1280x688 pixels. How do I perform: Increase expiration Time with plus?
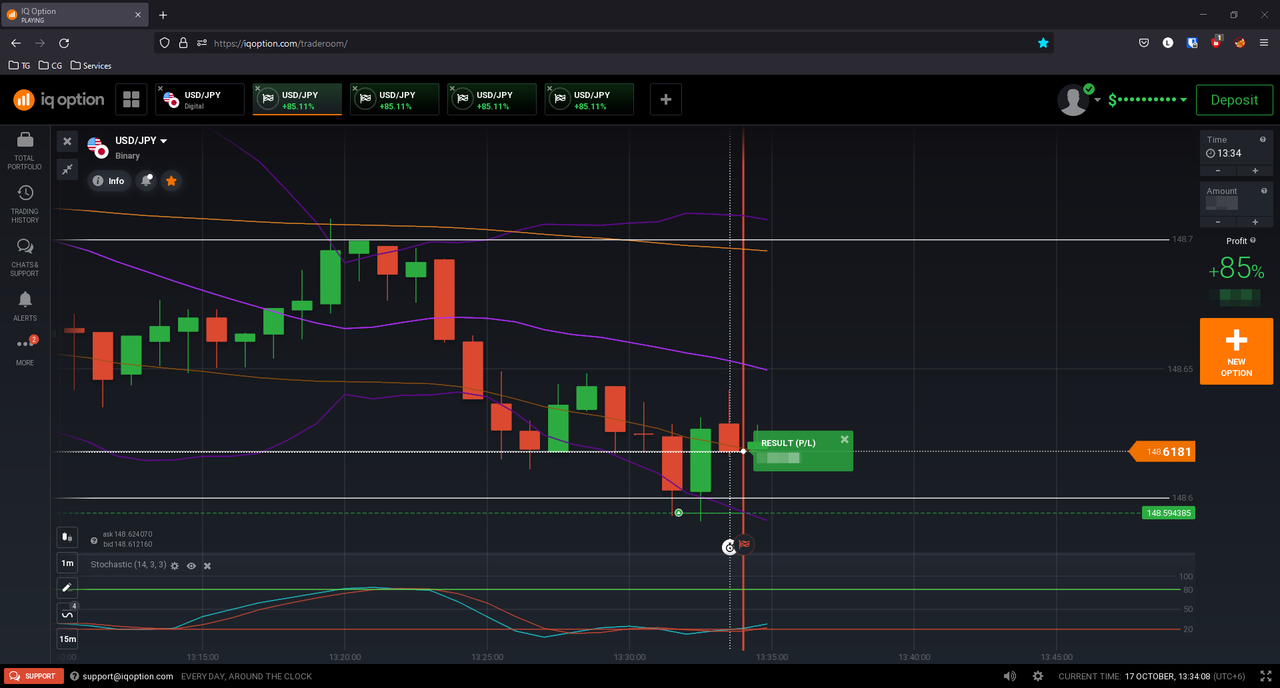click(x=1255, y=170)
